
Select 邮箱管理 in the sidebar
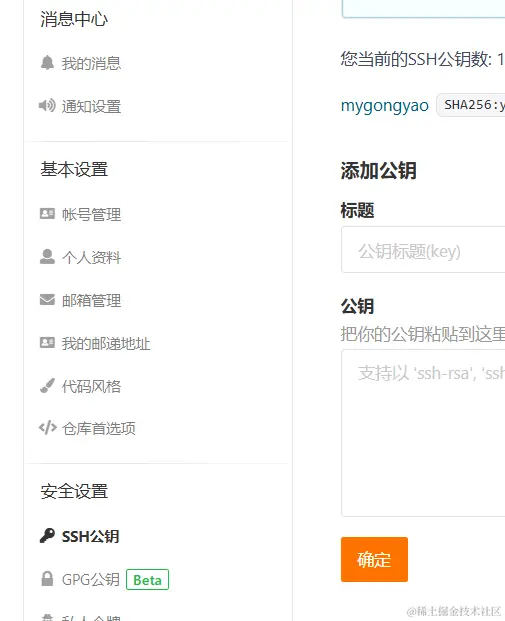(91, 300)
